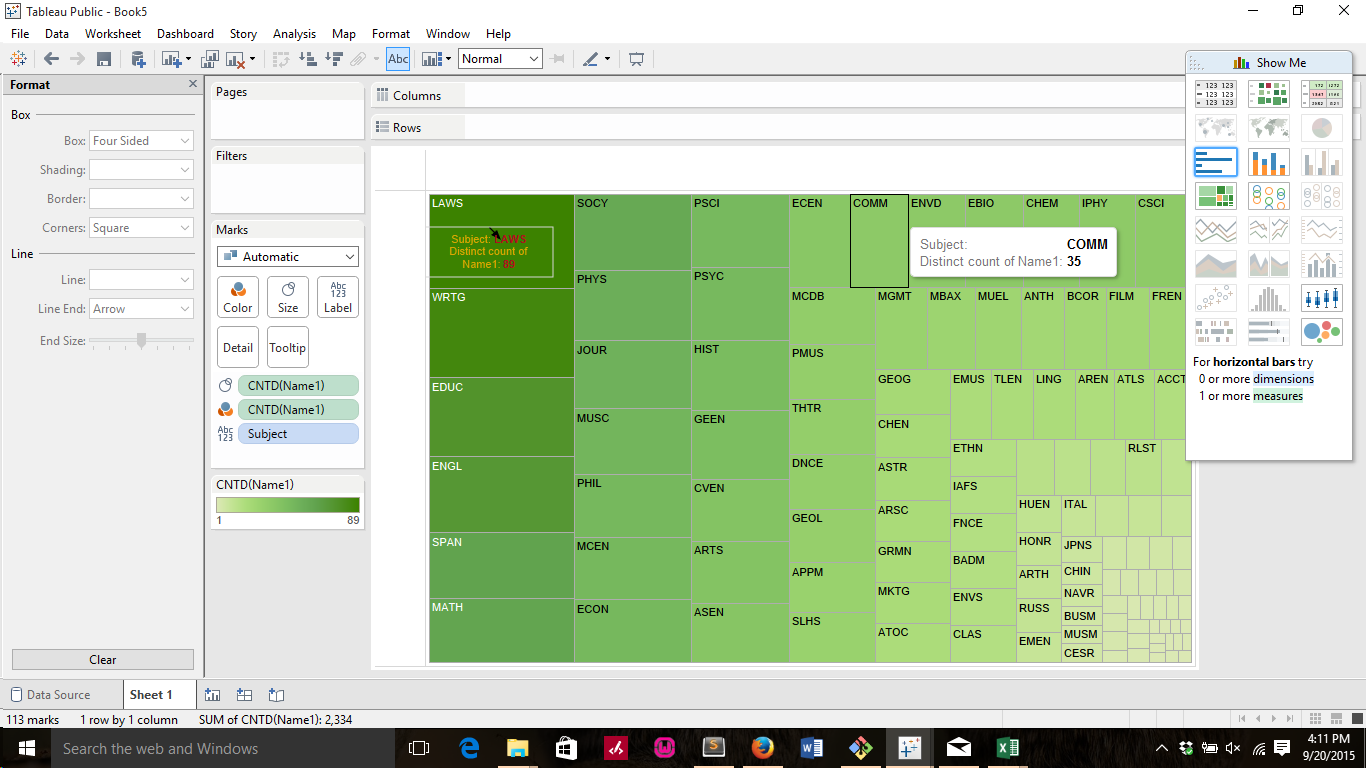Open the File menu
The image size is (1366, 768).
pos(20,34)
